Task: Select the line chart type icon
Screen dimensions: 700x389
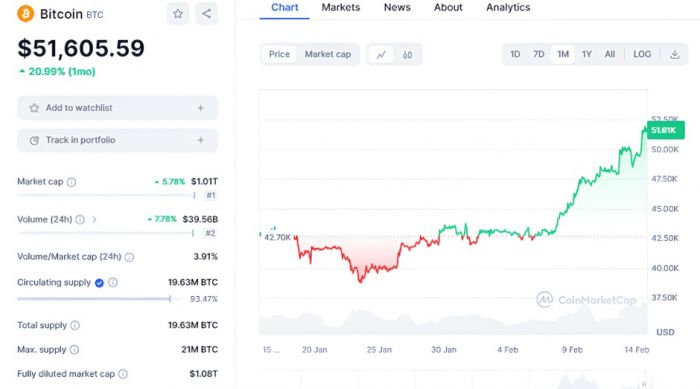Action: pyautogui.click(x=381, y=54)
